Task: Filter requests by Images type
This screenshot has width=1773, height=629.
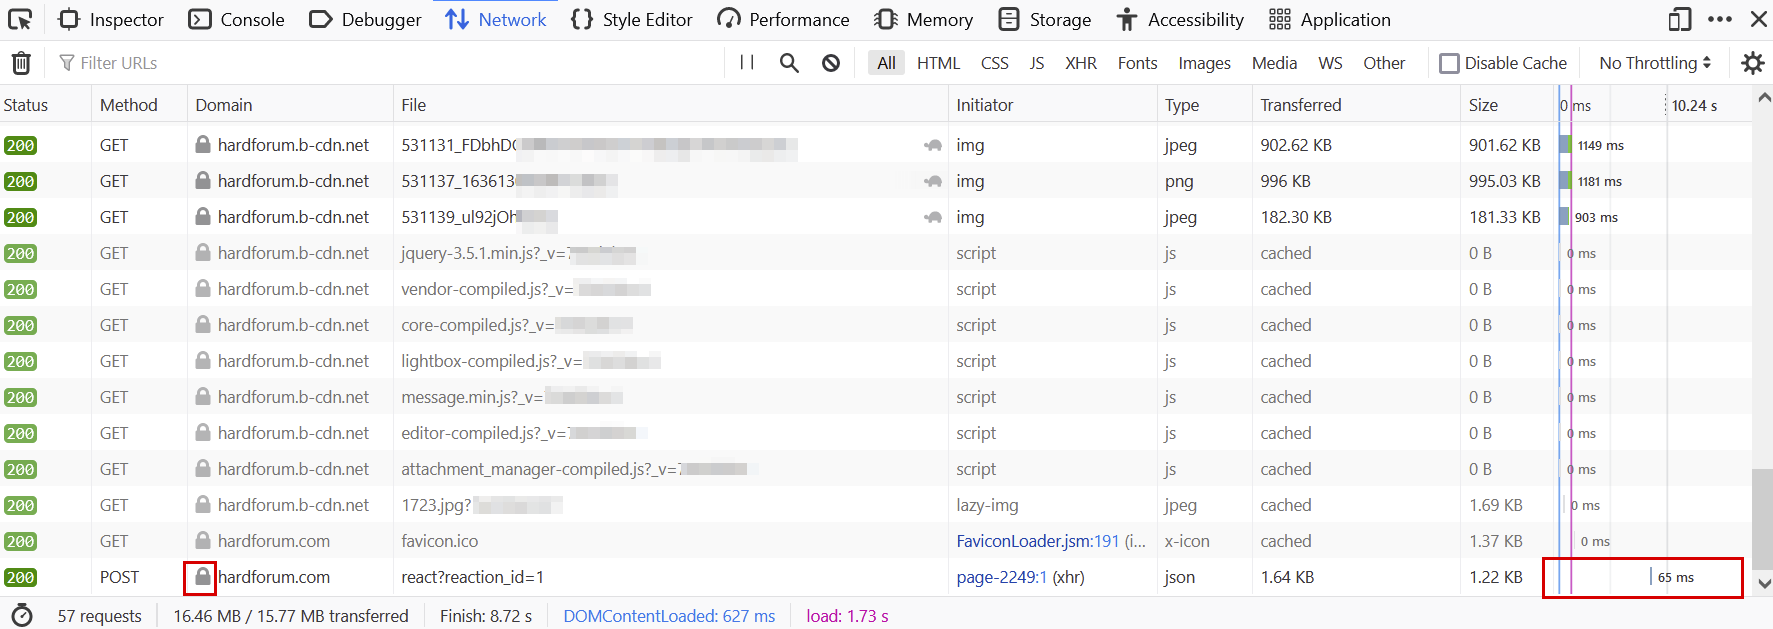Action: click(1204, 63)
